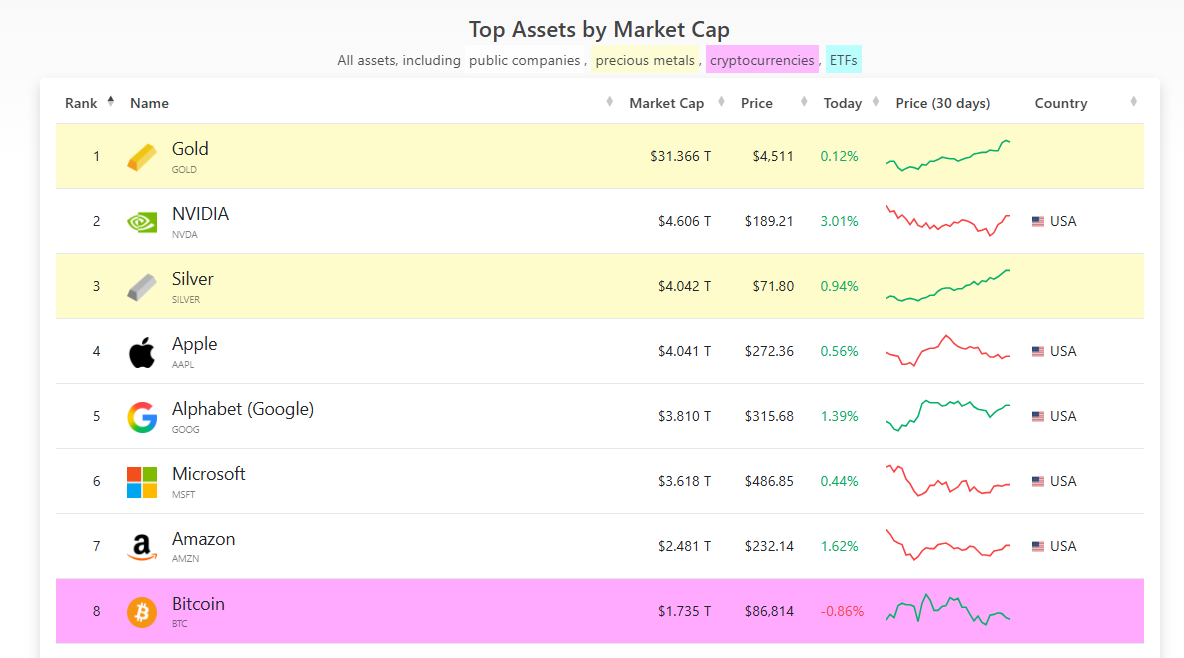Image resolution: width=1184 pixels, height=658 pixels.
Task: Open NVIDIA 30-day price chart
Action: 948,220
